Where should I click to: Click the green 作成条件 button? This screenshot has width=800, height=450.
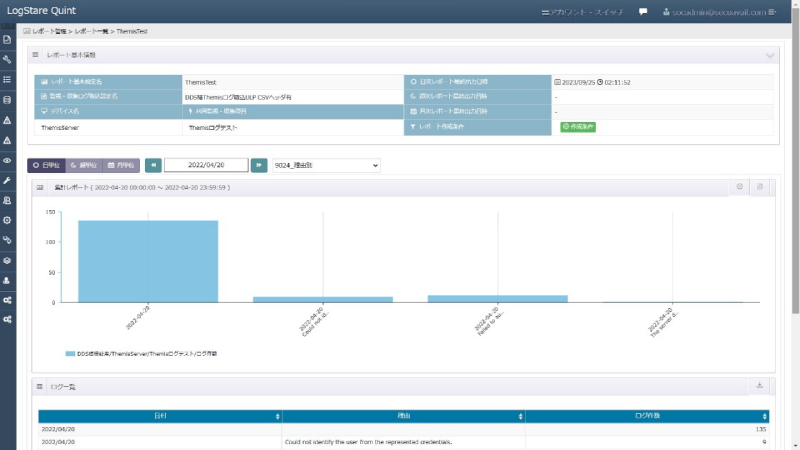[x=578, y=127]
